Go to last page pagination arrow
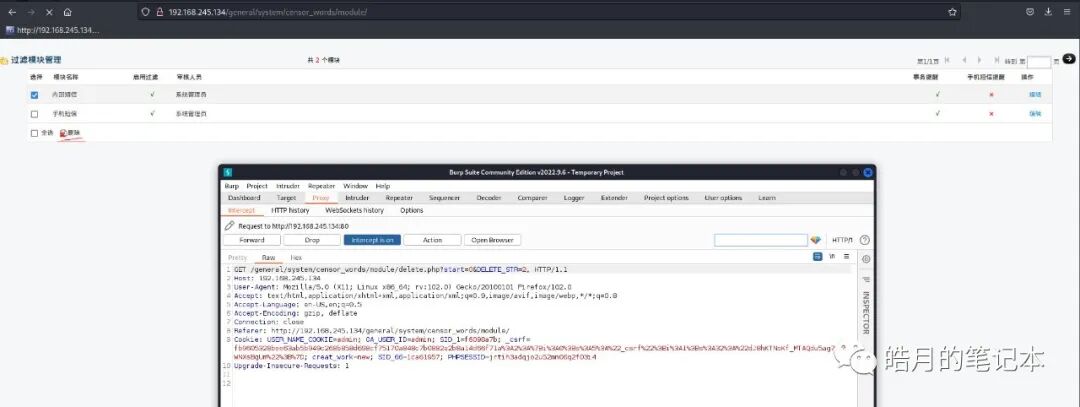 (x=995, y=60)
